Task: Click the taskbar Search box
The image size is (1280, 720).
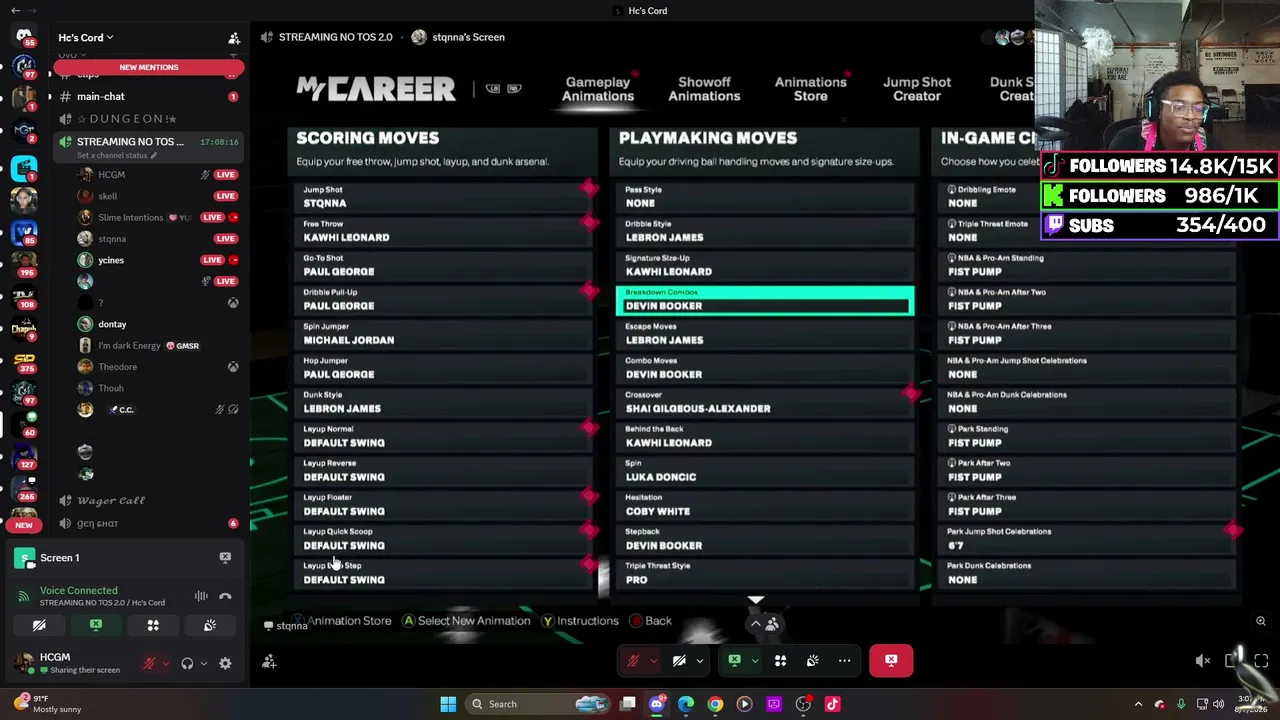Action: pos(540,704)
